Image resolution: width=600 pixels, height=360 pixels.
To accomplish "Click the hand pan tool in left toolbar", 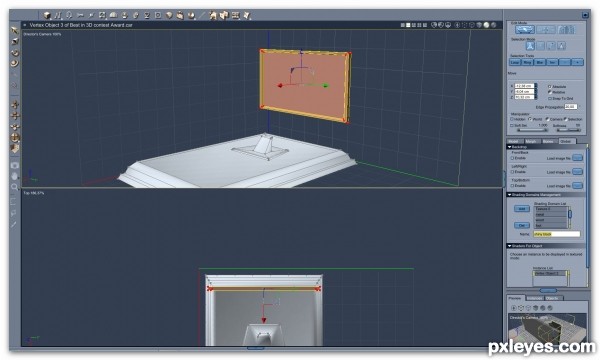I will coord(15,176).
